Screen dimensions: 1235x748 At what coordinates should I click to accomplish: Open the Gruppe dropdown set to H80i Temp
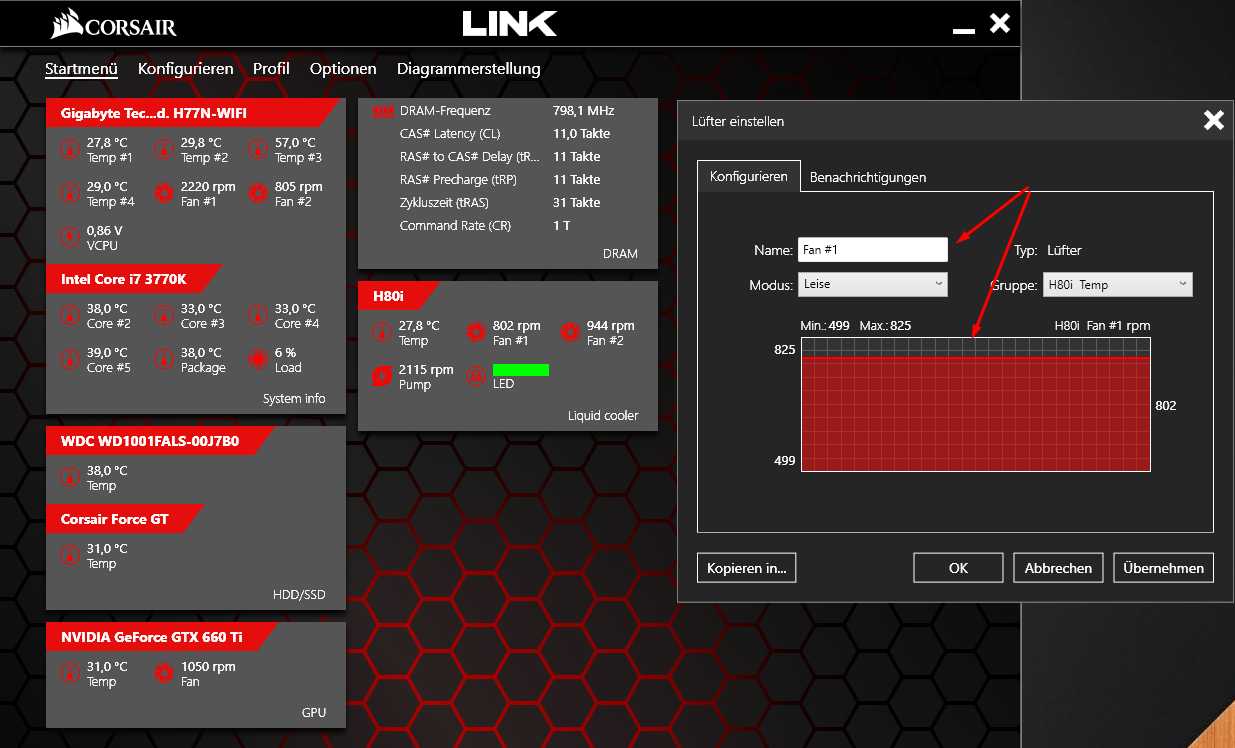point(1118,284)
